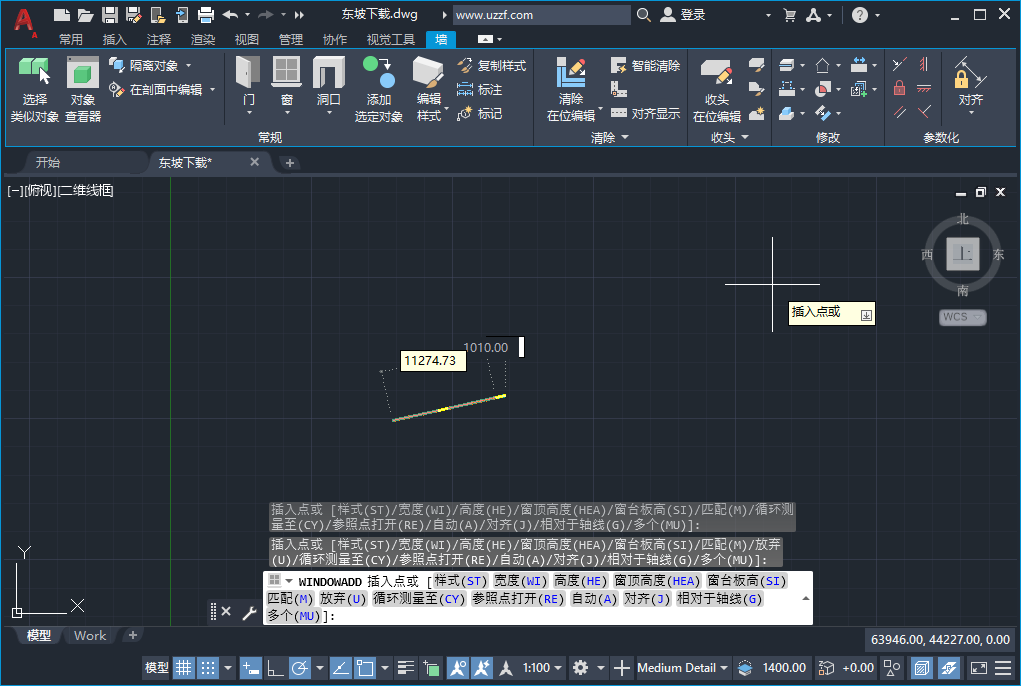Expand the 隔离对象 dropdown arrow
This screenshot has width=1021, height=686.
(188, 66)
